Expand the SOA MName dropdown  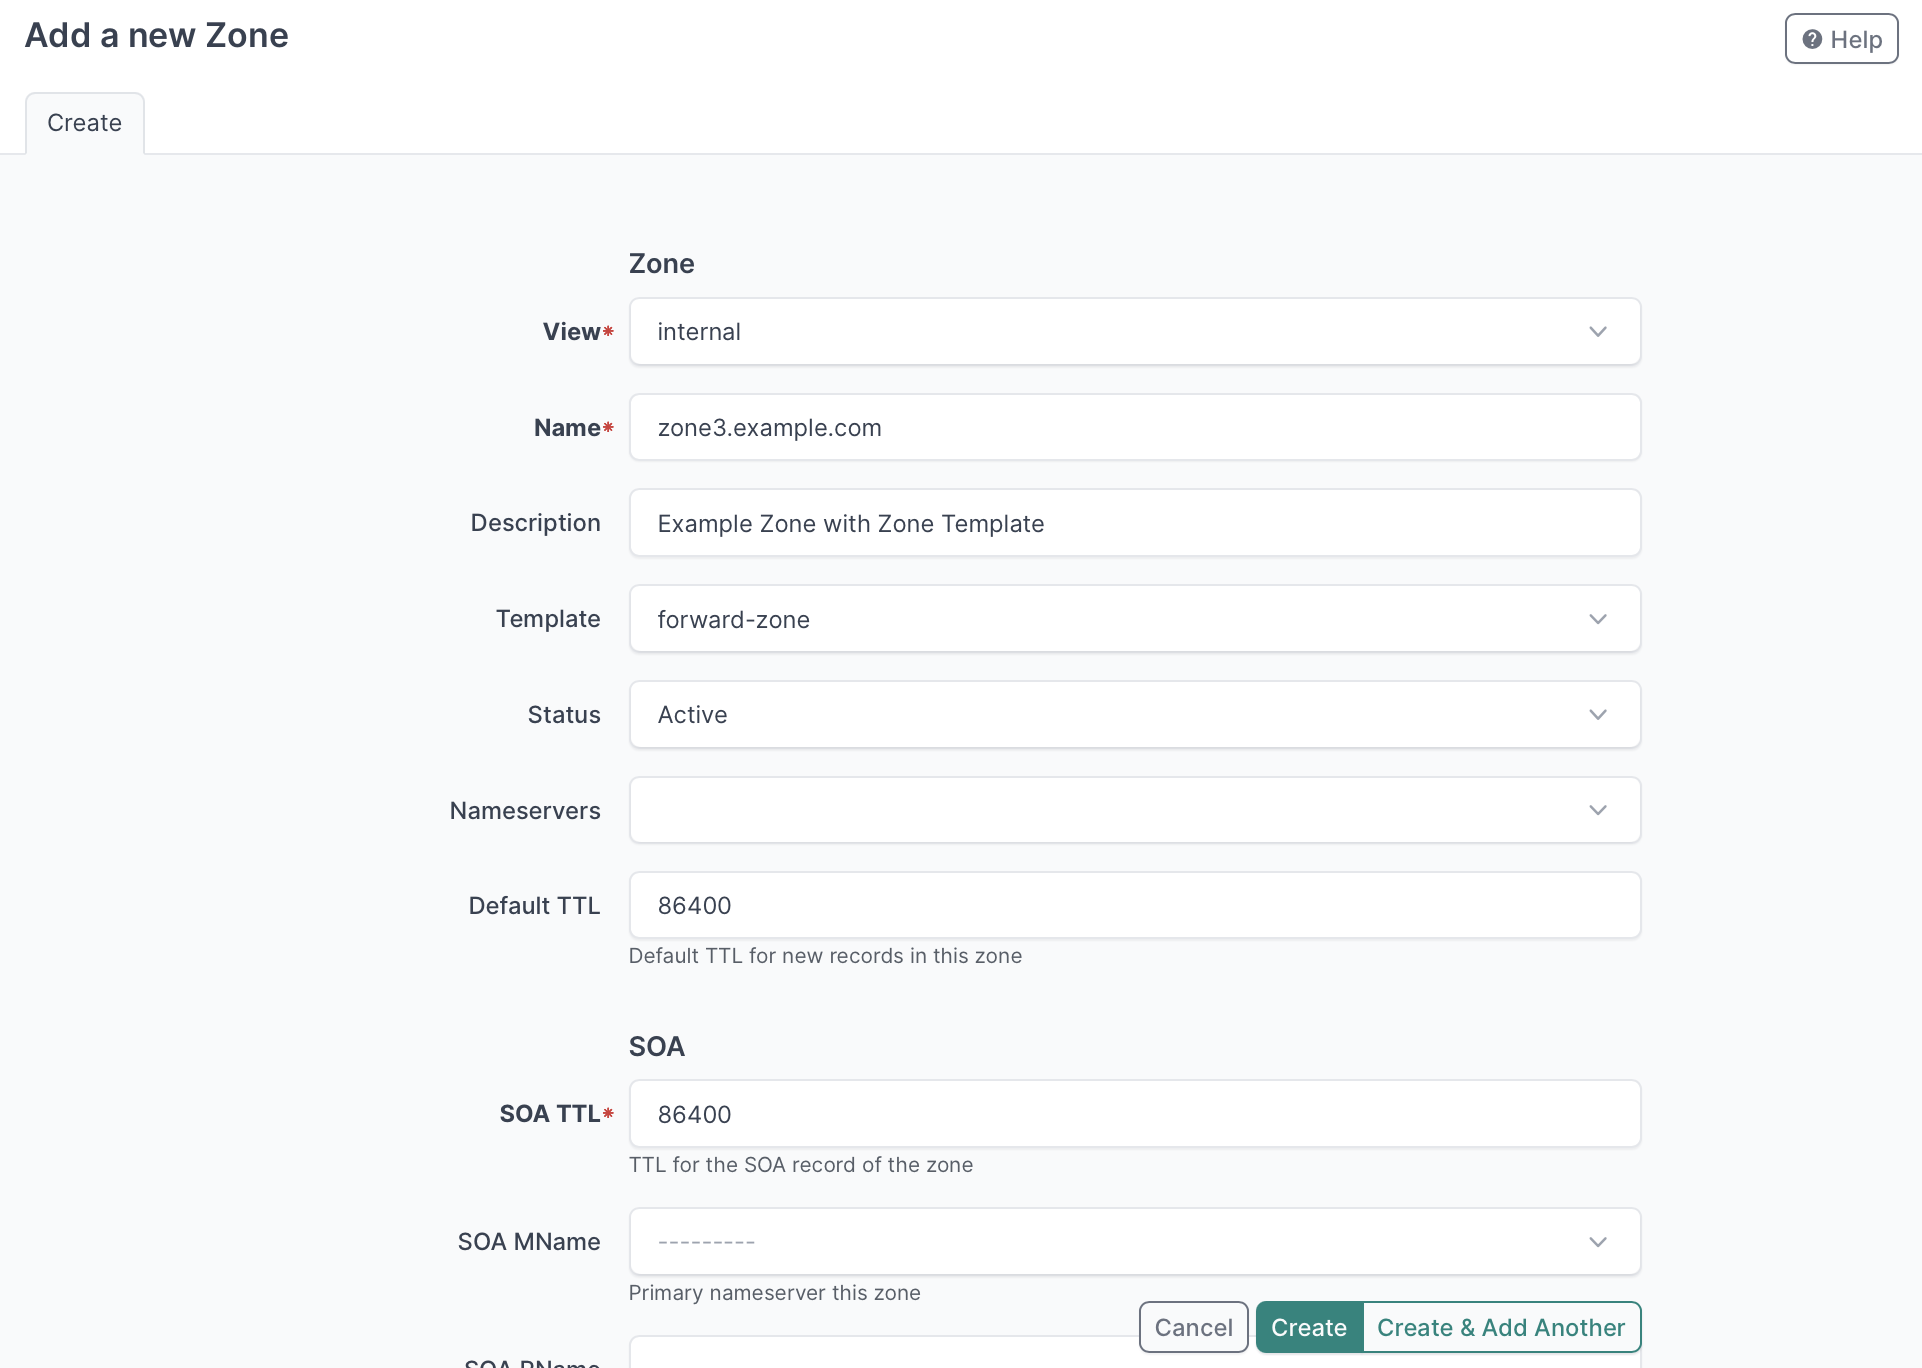pyautogui.click(x=1133, y=1241)
